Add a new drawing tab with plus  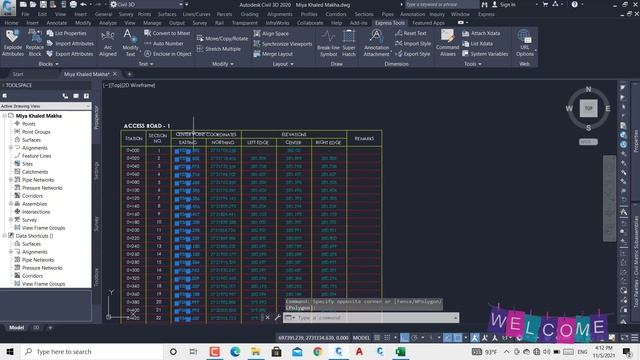tap(129, 74)
